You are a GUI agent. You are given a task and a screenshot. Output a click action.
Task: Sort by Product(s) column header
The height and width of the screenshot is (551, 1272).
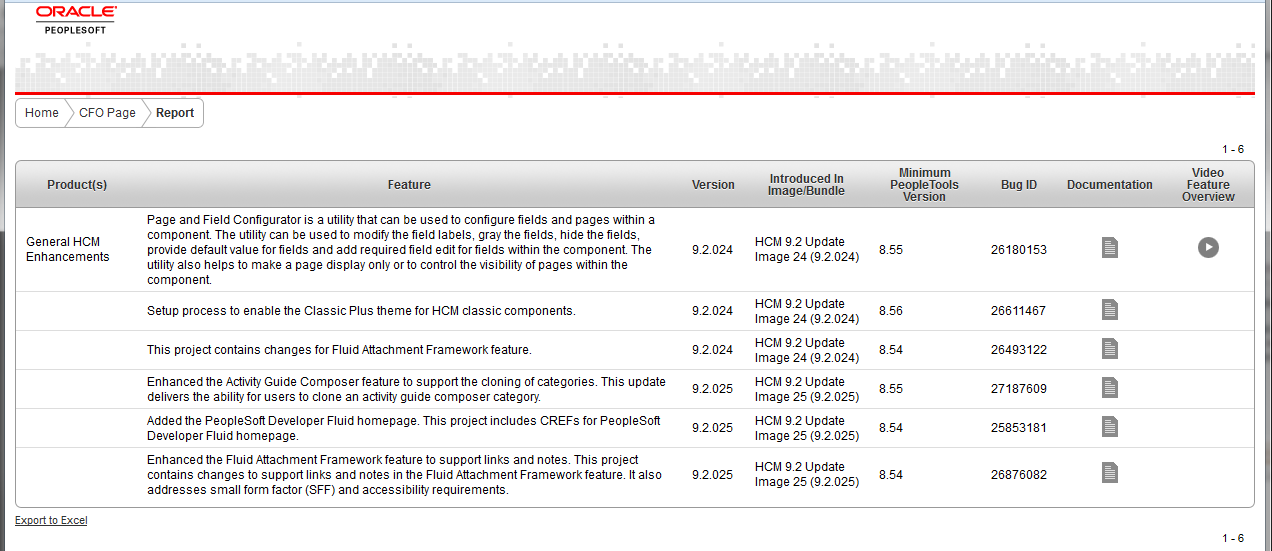(x=77, y=185)
